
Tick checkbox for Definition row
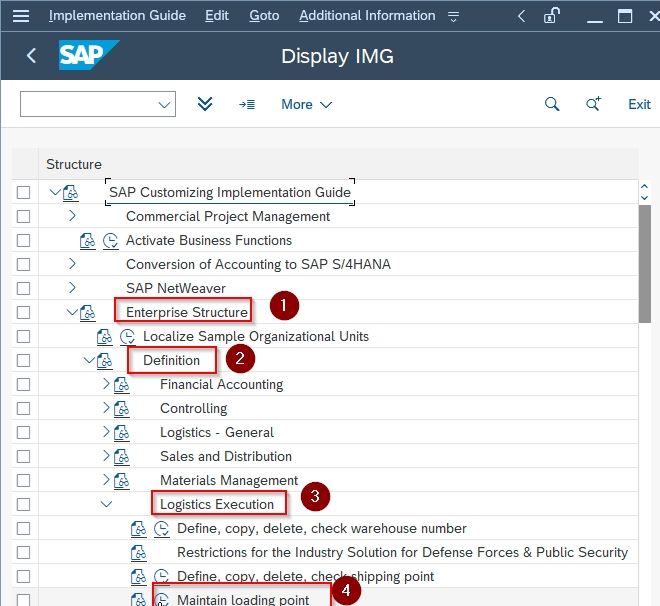click(x=24, y=361)
